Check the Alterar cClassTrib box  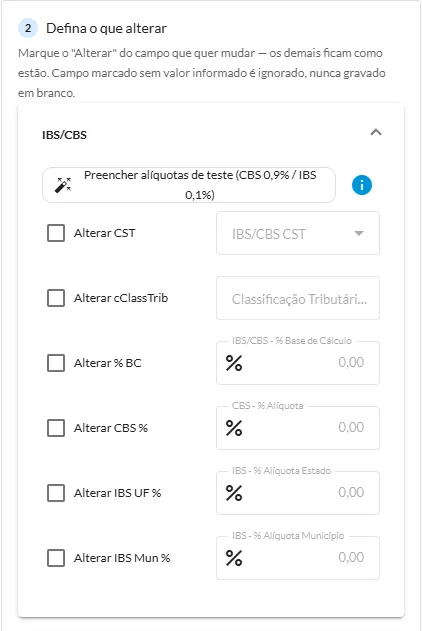click(x=56, y=298)
